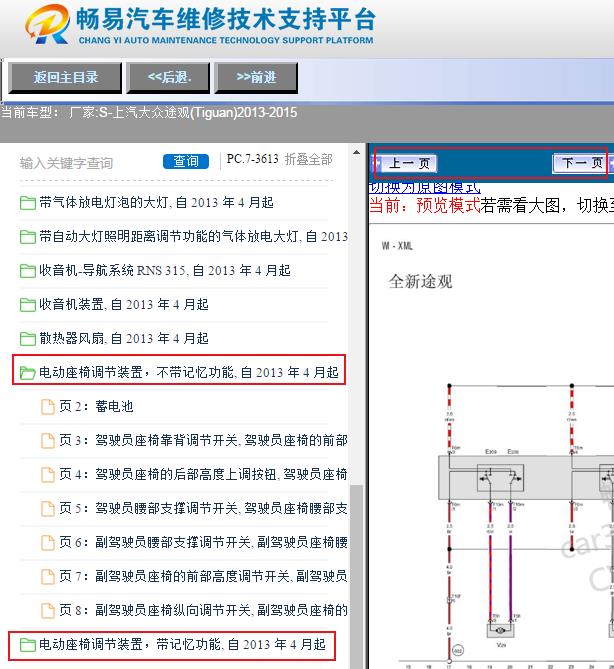The image size is (614, 669).
Task: Open 页 7：副驾驶员座椅的前部高度调节开关 page
Action: coord(203,576)
